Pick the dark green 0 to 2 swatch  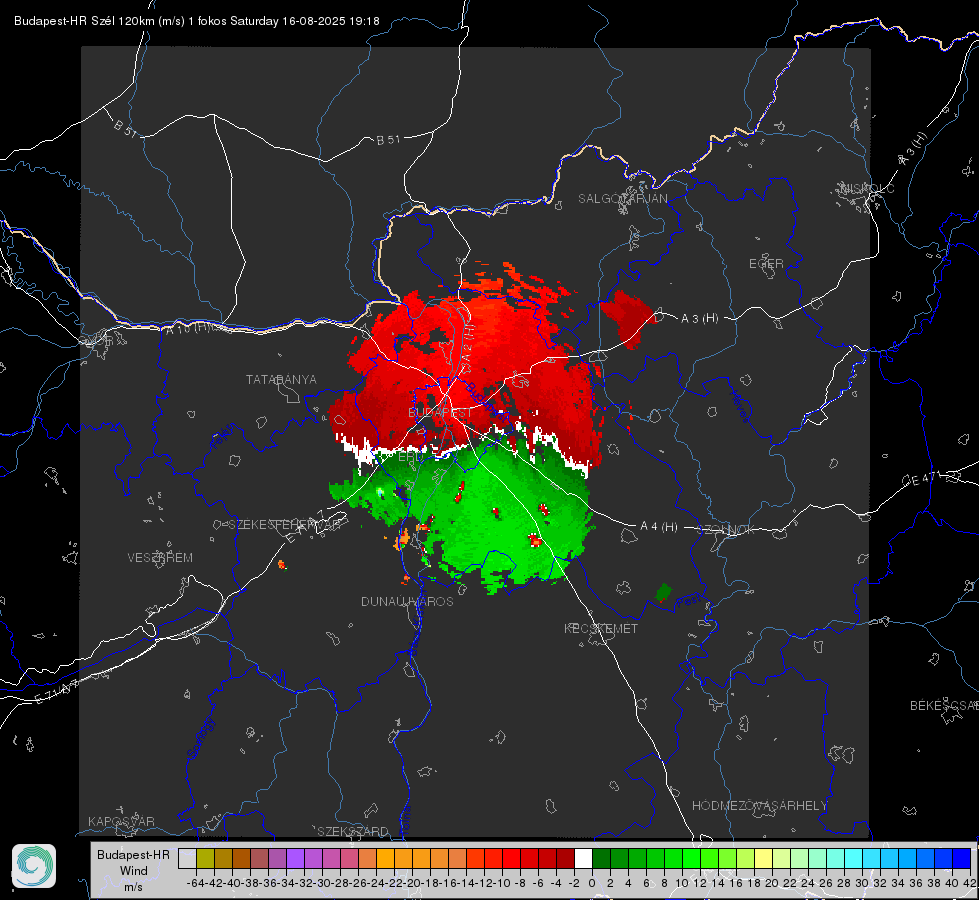pos(601,859)
